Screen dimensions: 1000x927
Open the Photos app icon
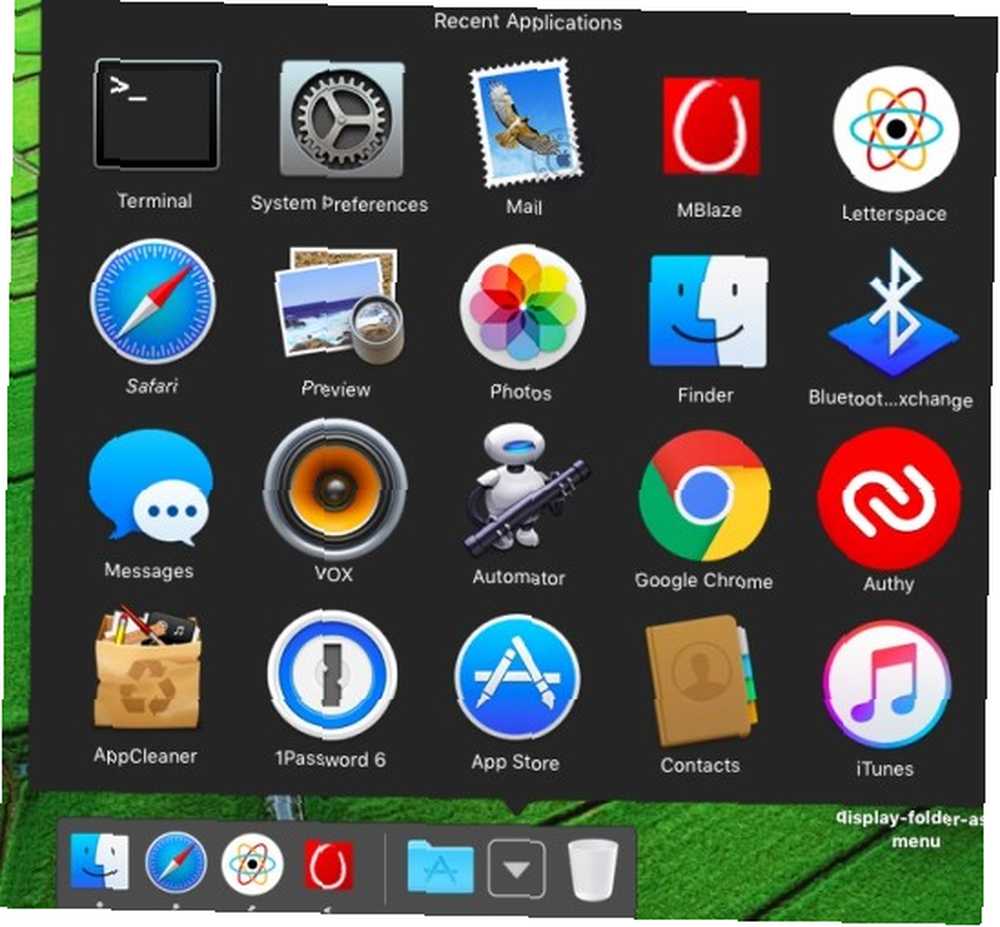tap(522, 308)
